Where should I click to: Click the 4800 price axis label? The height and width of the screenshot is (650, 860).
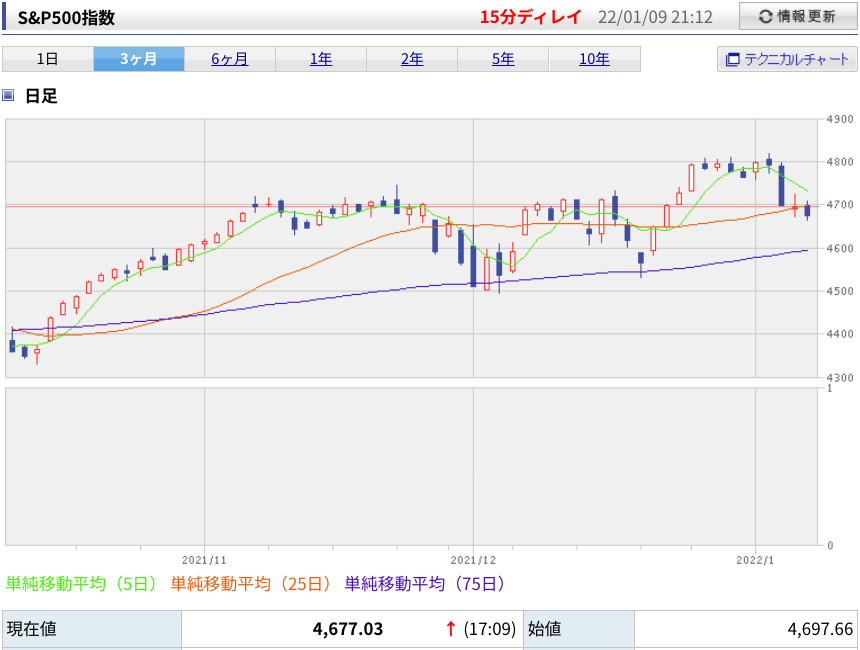840,162
